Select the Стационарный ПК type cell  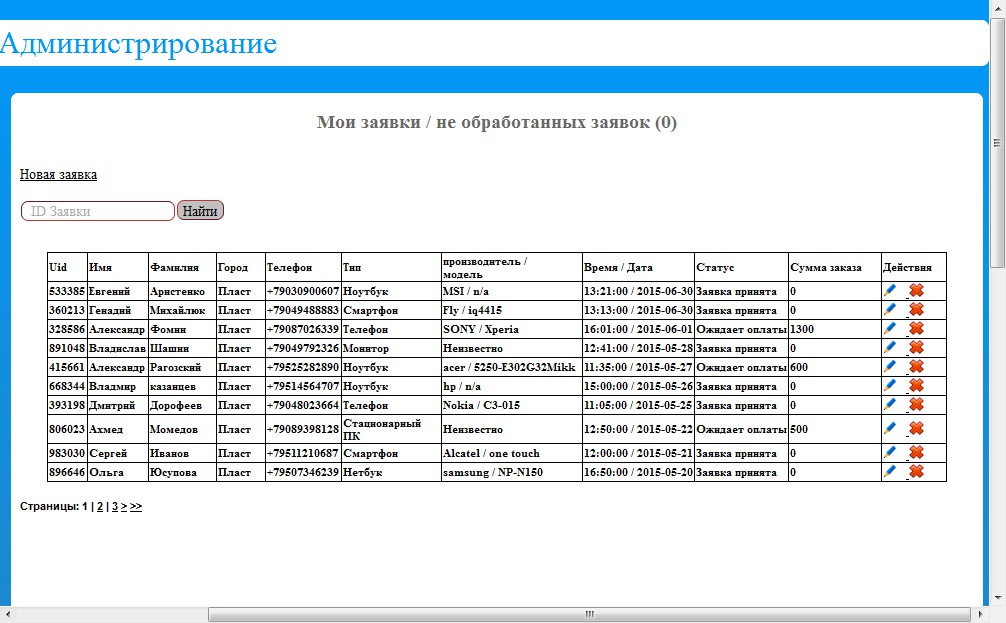tap(391, 429)
